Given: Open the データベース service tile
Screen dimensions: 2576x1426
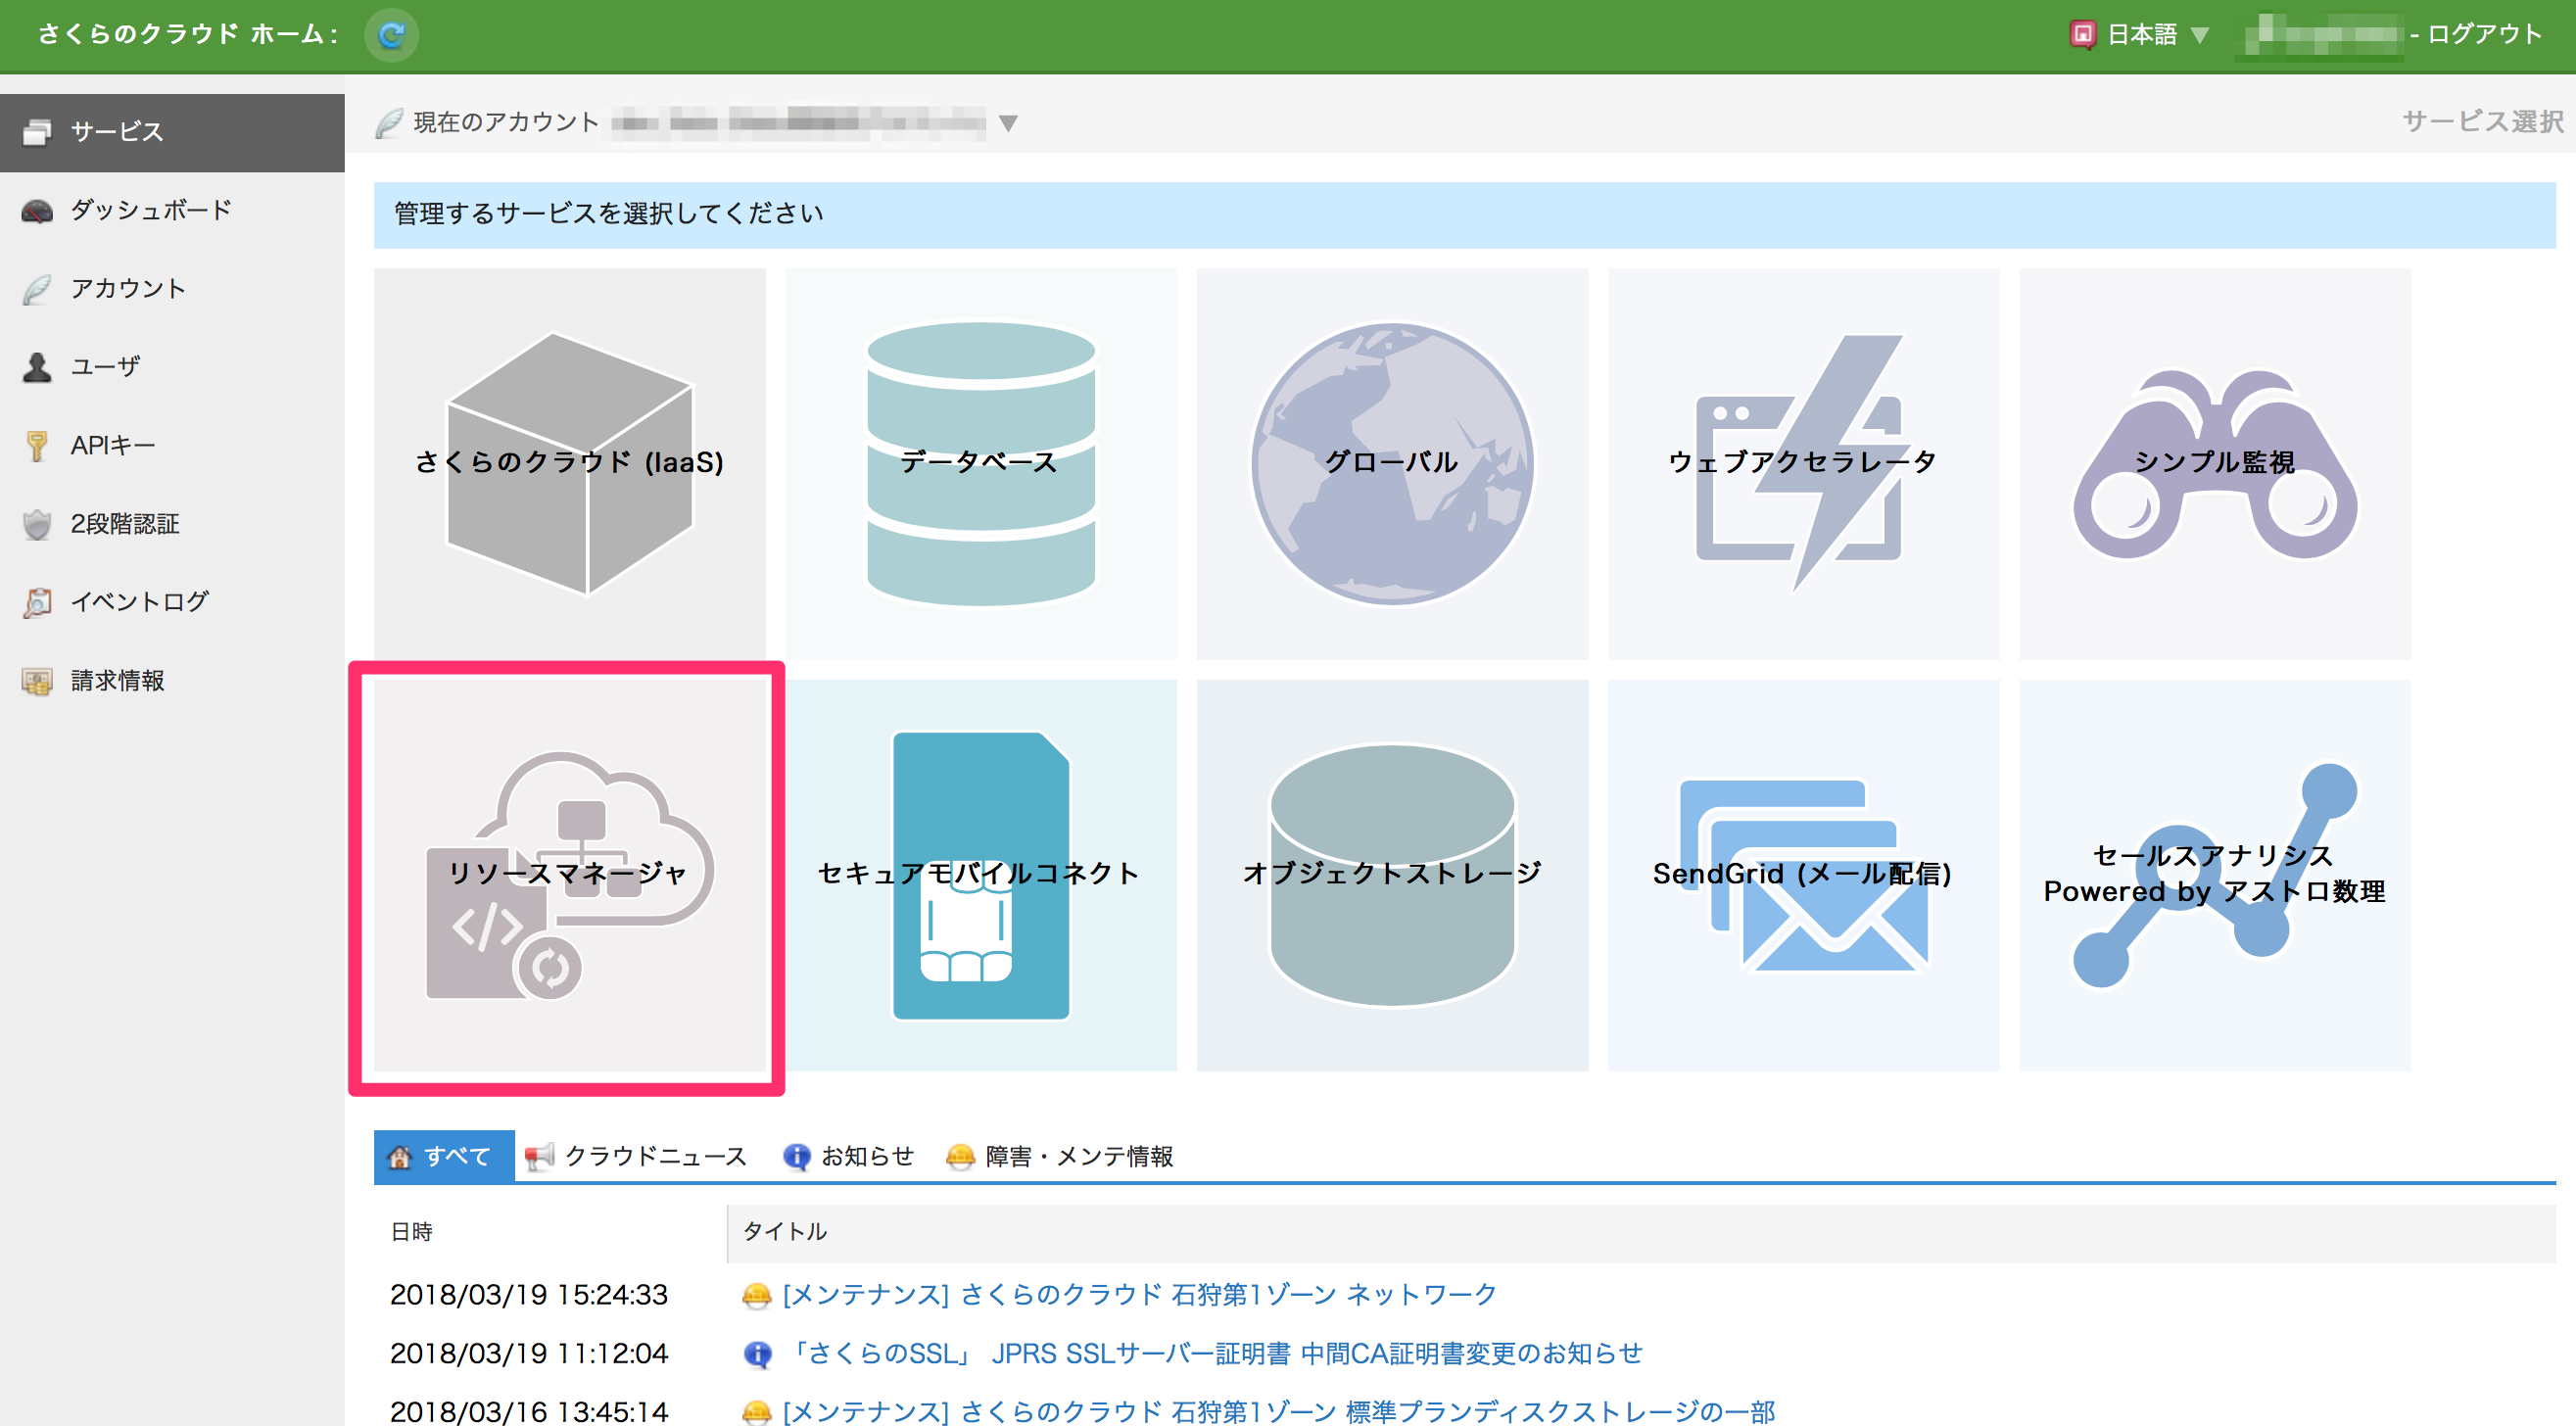Looking at the screenshot, I should (x=981, y=463).
